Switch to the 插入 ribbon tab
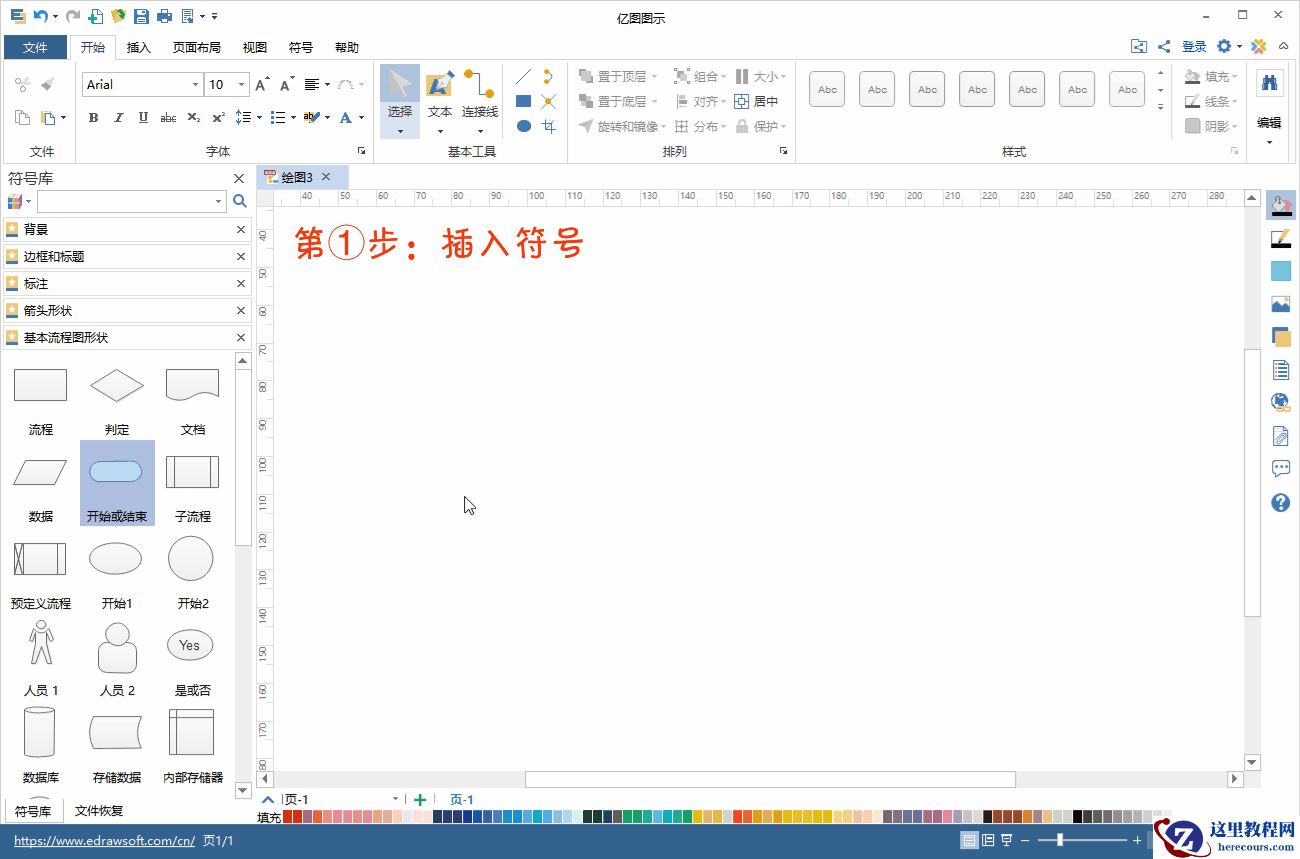The image size is (1300, 859). 139,47
